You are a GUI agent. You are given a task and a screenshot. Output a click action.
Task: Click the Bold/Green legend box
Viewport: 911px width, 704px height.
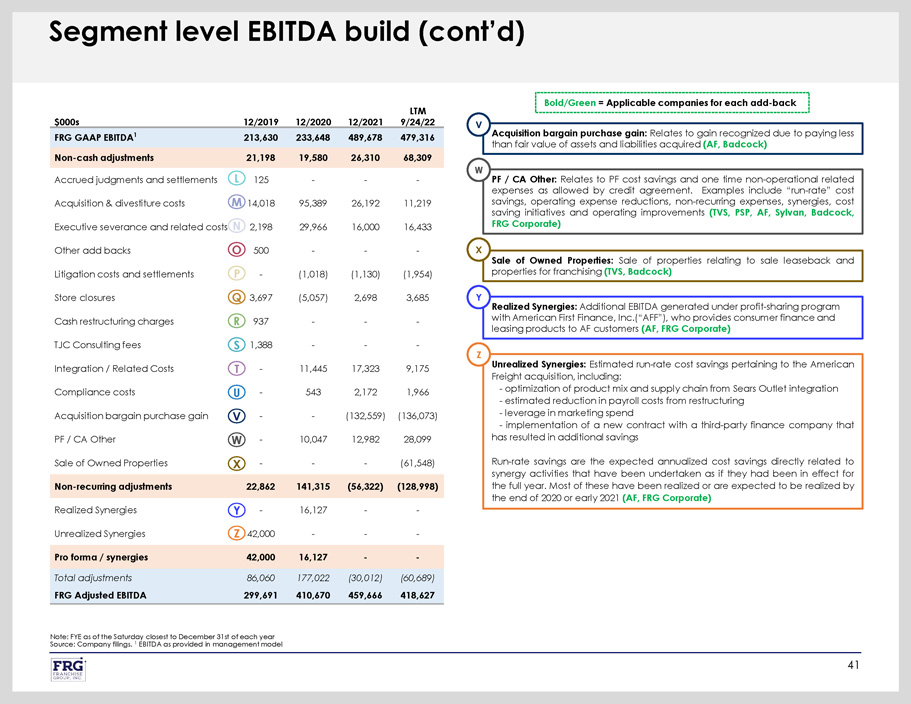pos(670,103)
